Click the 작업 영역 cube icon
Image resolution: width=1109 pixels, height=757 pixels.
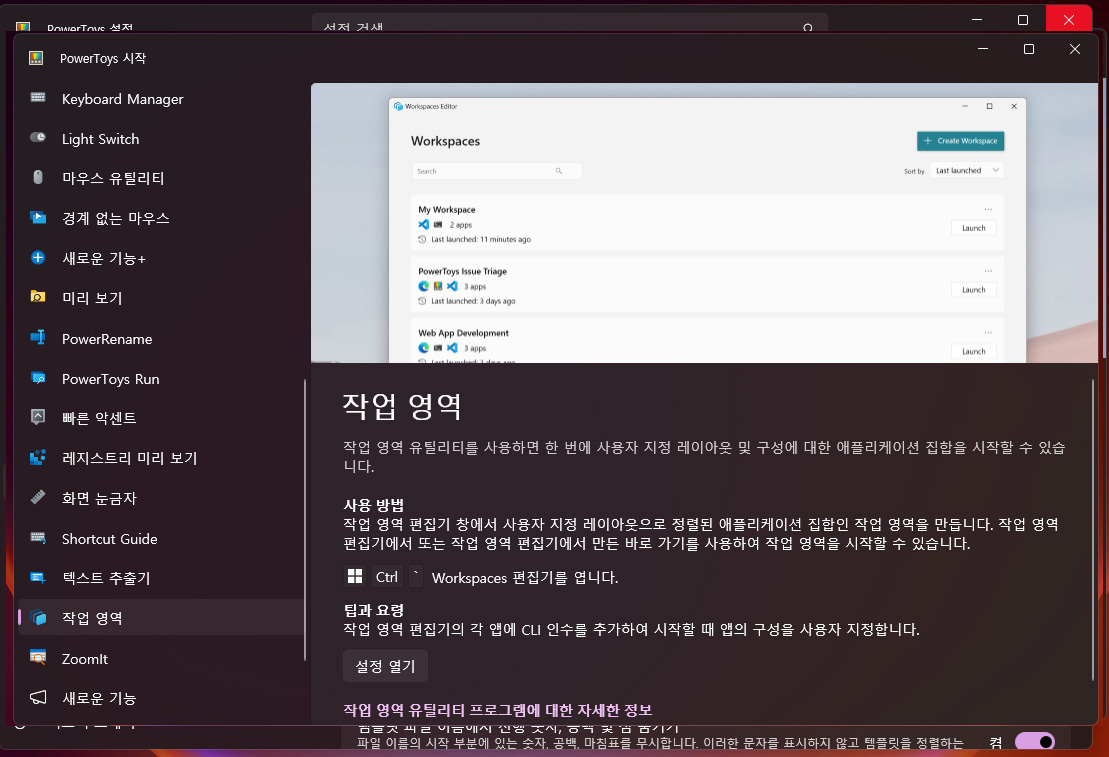[x=38, y=617]
